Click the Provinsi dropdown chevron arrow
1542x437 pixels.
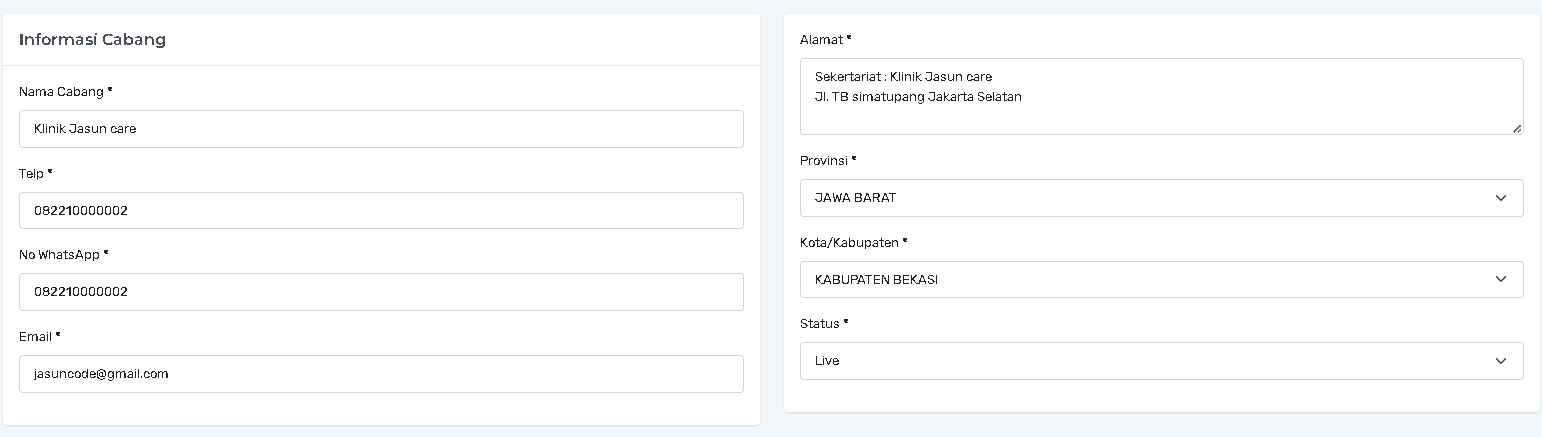click(1500, 198)
